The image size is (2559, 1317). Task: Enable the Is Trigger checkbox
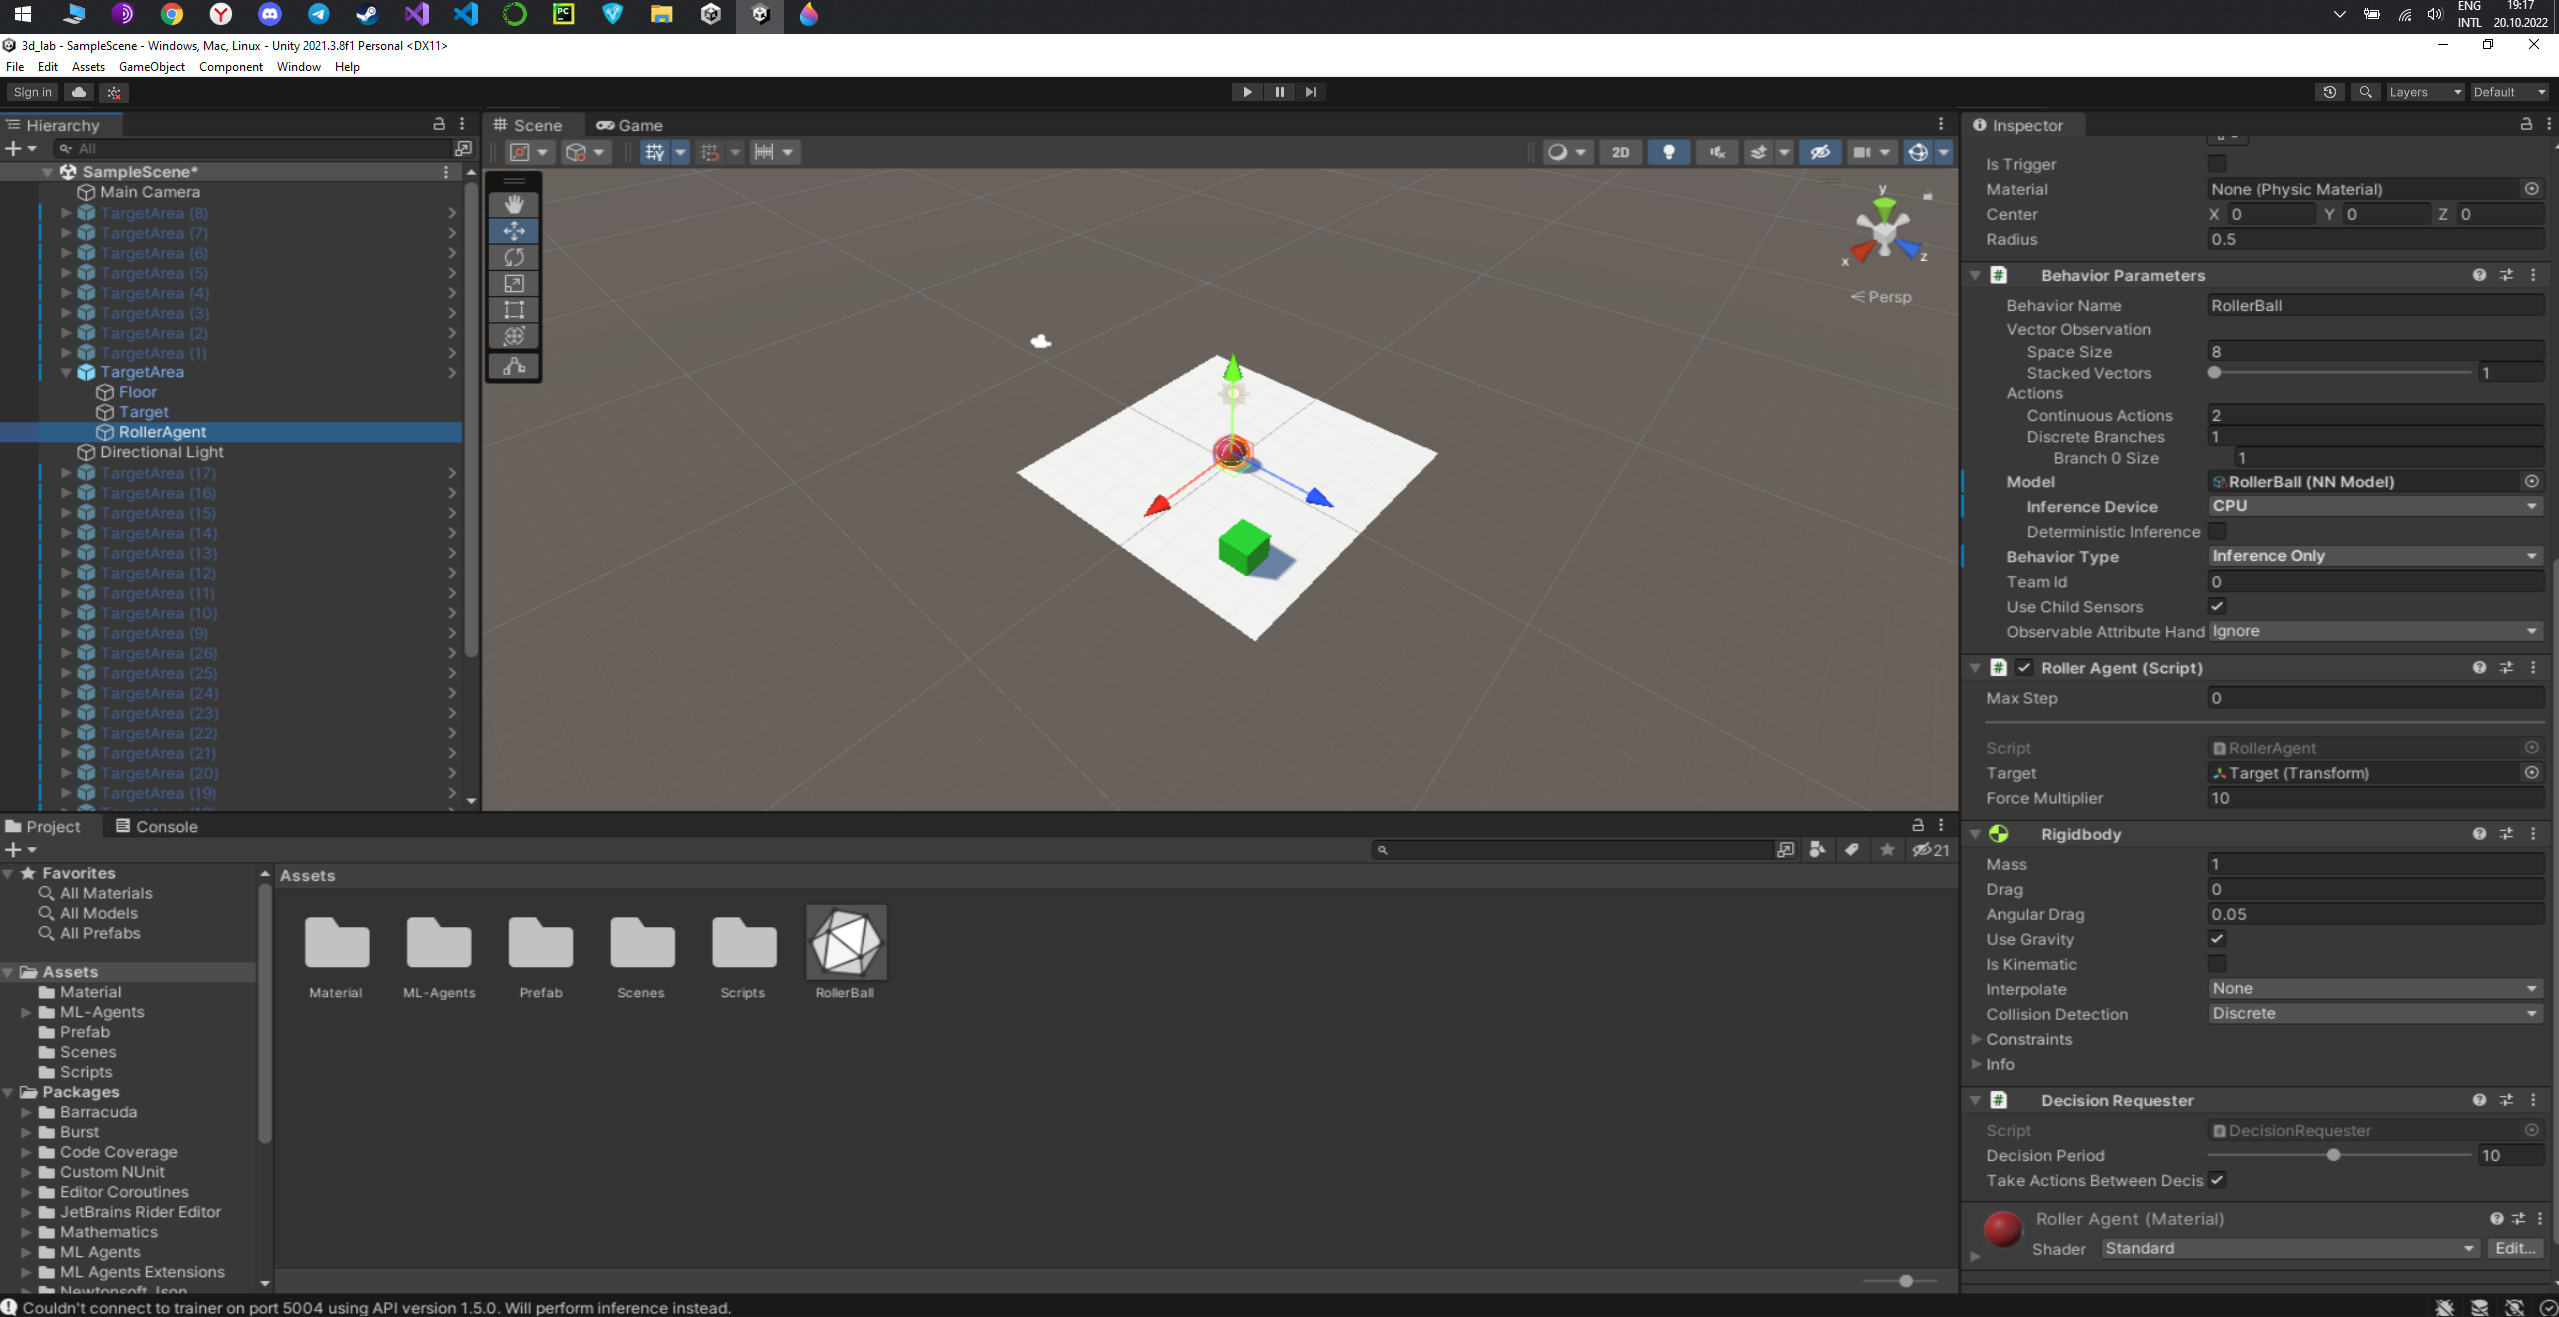[x=2217, y=164]
